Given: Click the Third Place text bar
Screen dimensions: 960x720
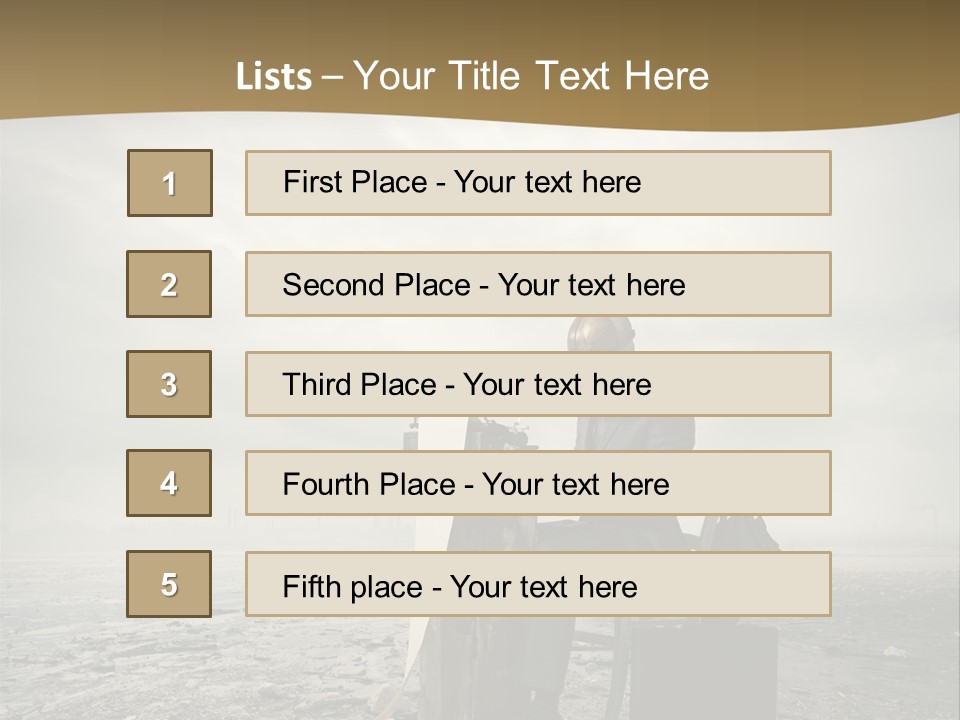Looking at the screenshot, I should 538,384.
